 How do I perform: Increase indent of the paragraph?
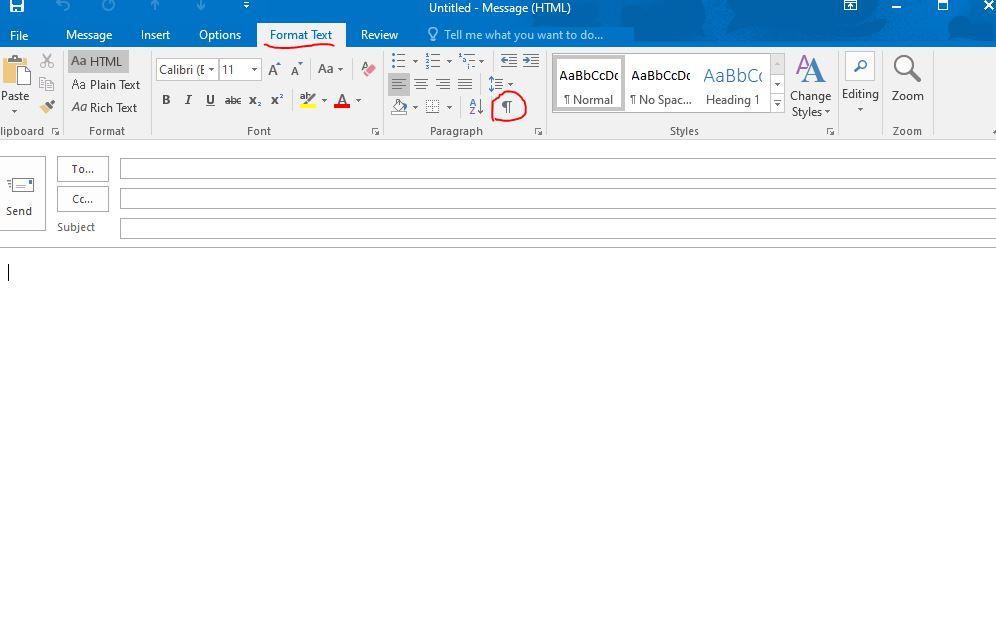click(529, 61)
